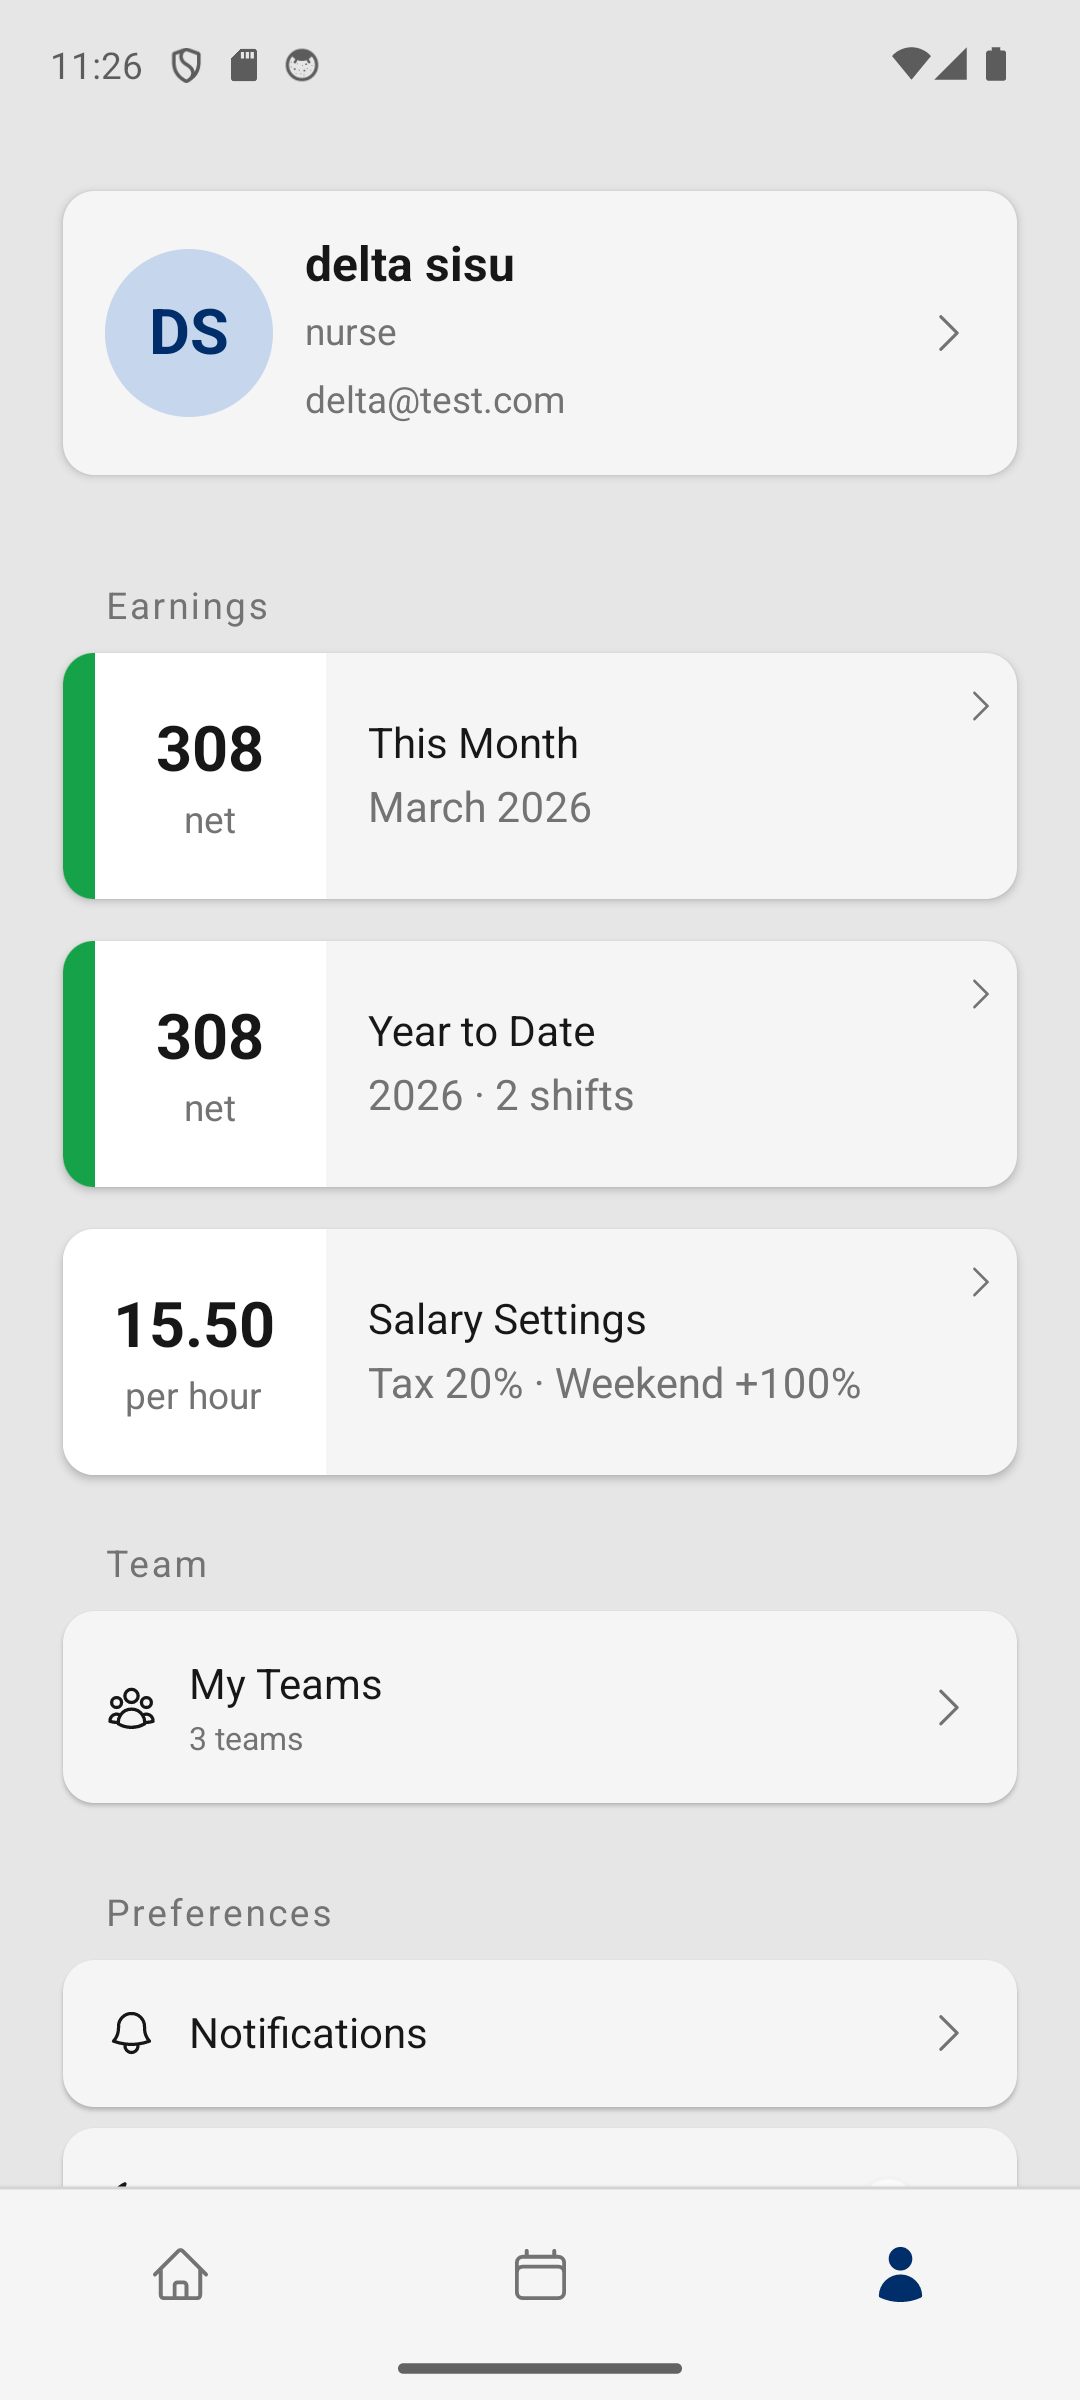The image size is (1080, 2400).
Task: Go to the Home tab icon
Action: [180, 2274]
